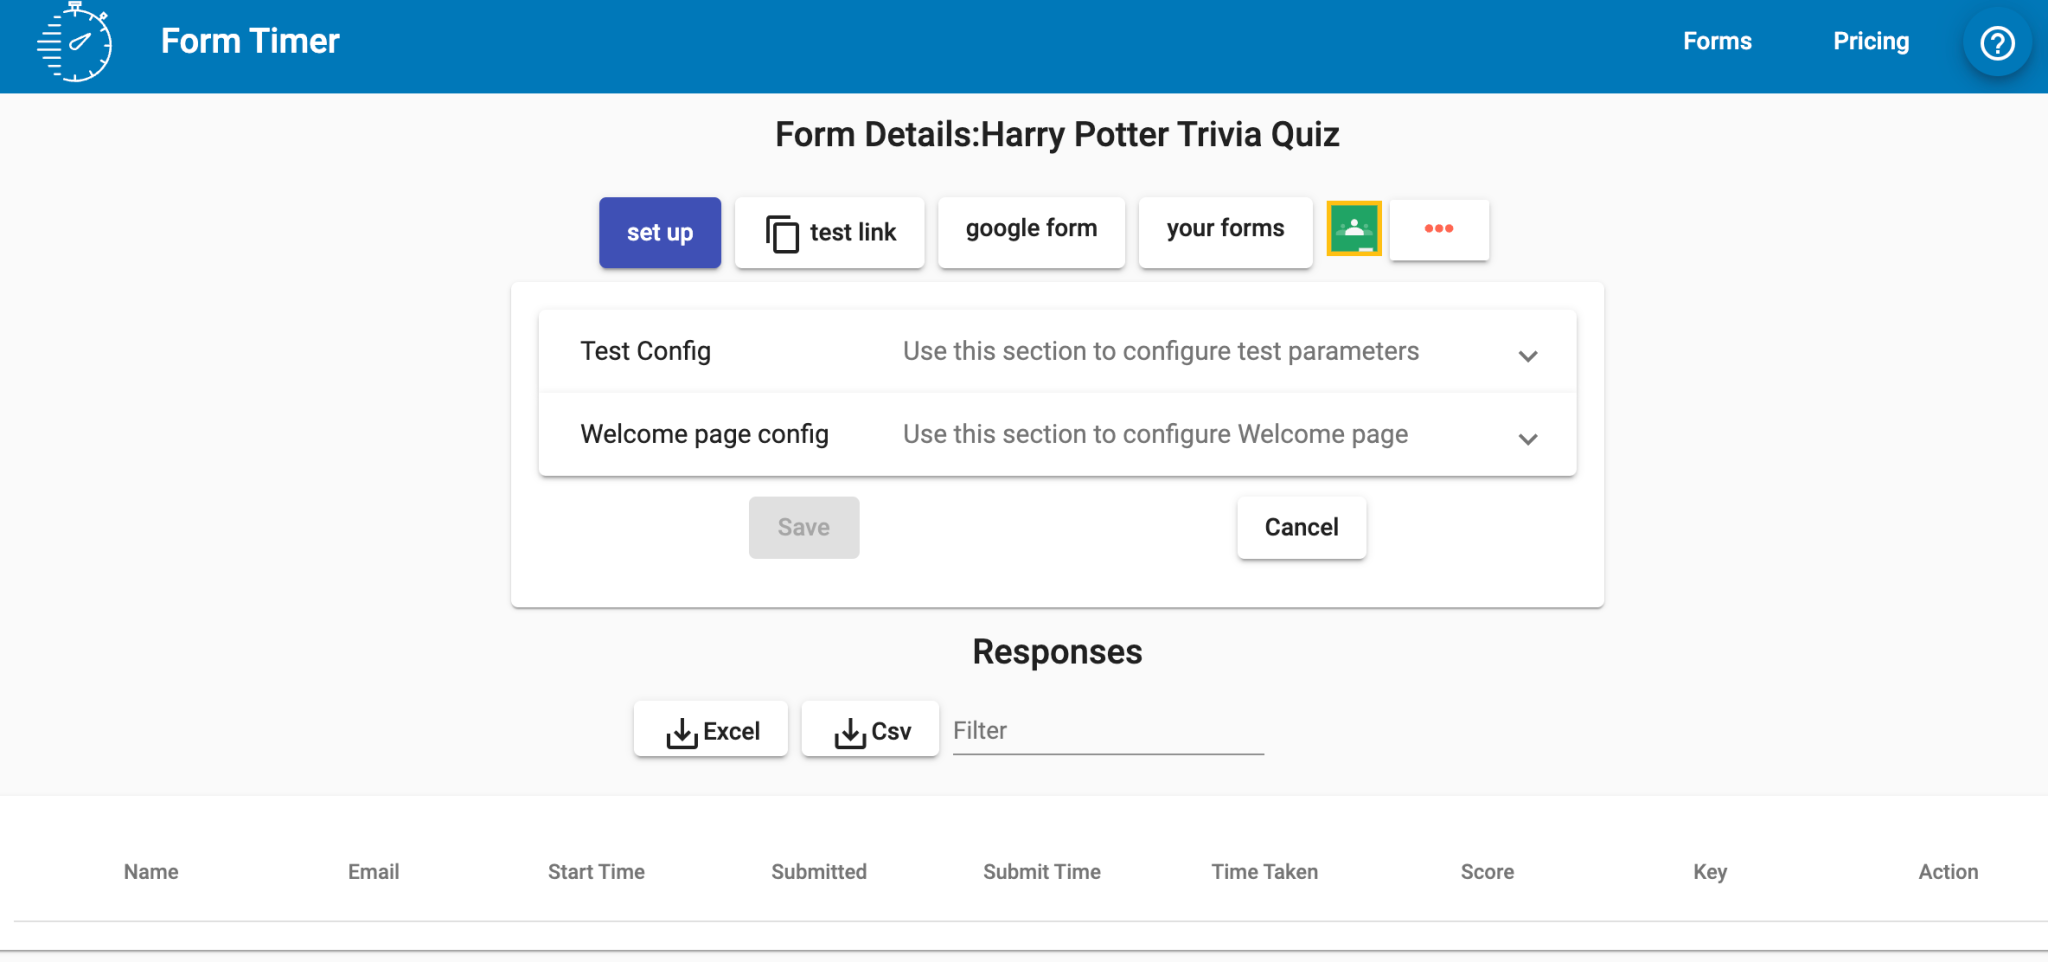Open the red three-dots more menu
2048x962 pixels.
pyautogui.click(x=1439, y=229)
